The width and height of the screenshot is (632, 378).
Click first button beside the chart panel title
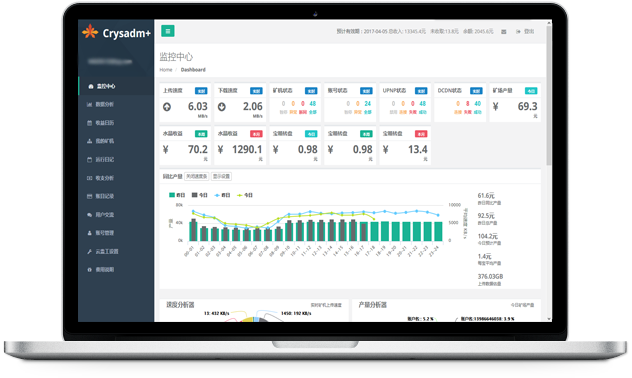coord(197,177)
